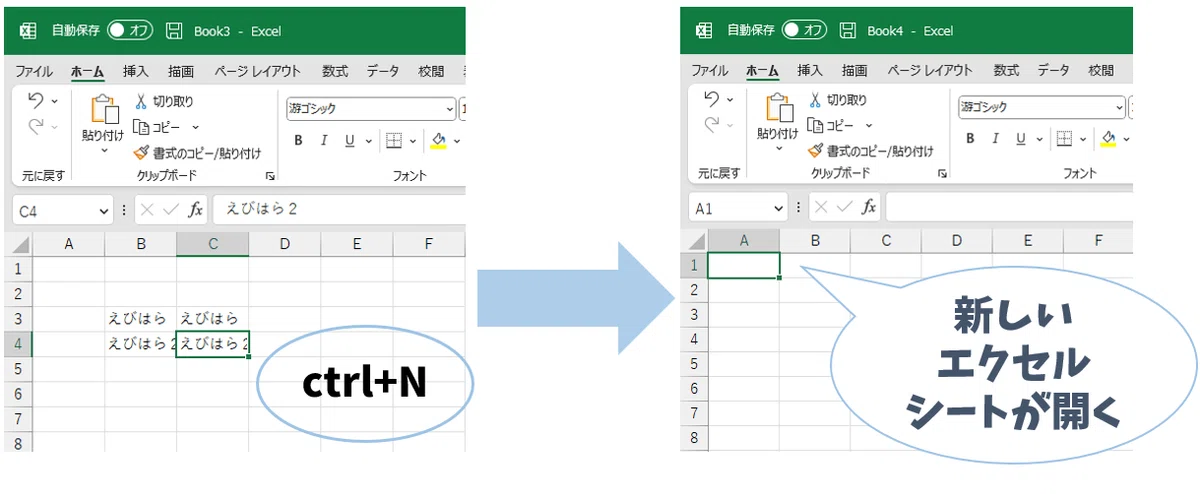The height and width of the screenshot is (494, 1200).
Task: Click Undo icon in Book4 window
Action: point(712,98)
